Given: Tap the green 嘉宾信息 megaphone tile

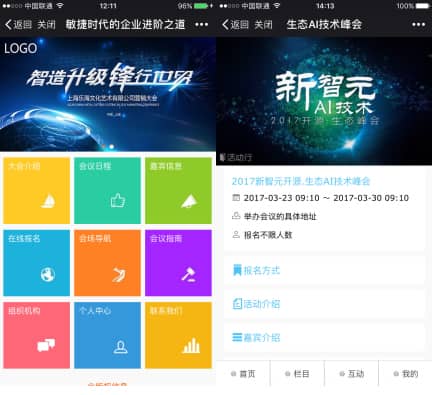Looking at the screenshot, I should coord(178,191).
